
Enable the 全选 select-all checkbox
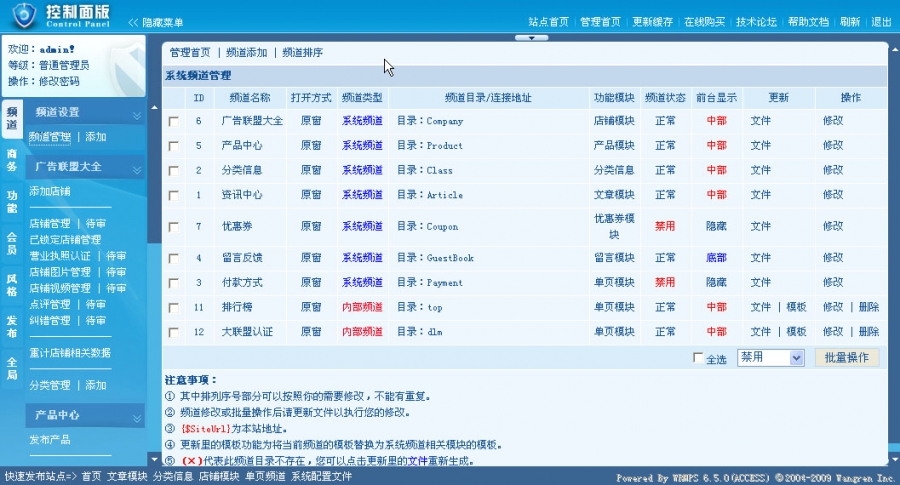click(x=698, y=358)
